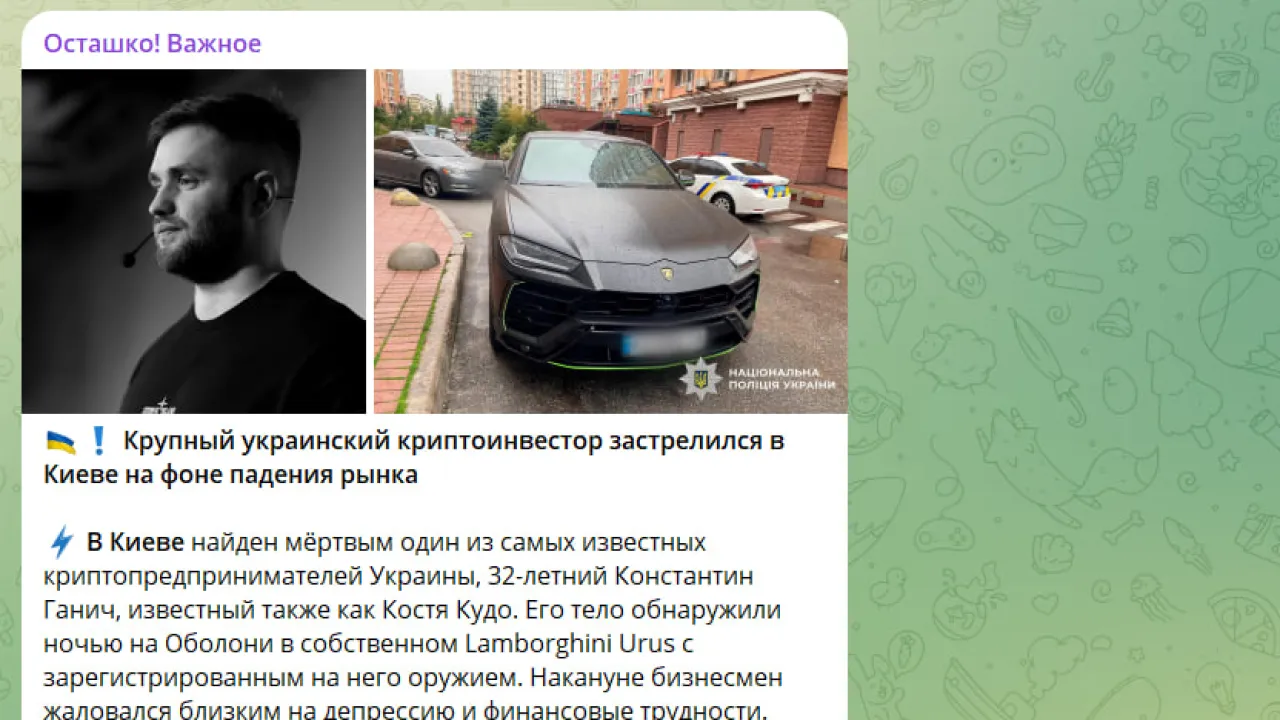Click the headset microphone on the man

(137, 251)
